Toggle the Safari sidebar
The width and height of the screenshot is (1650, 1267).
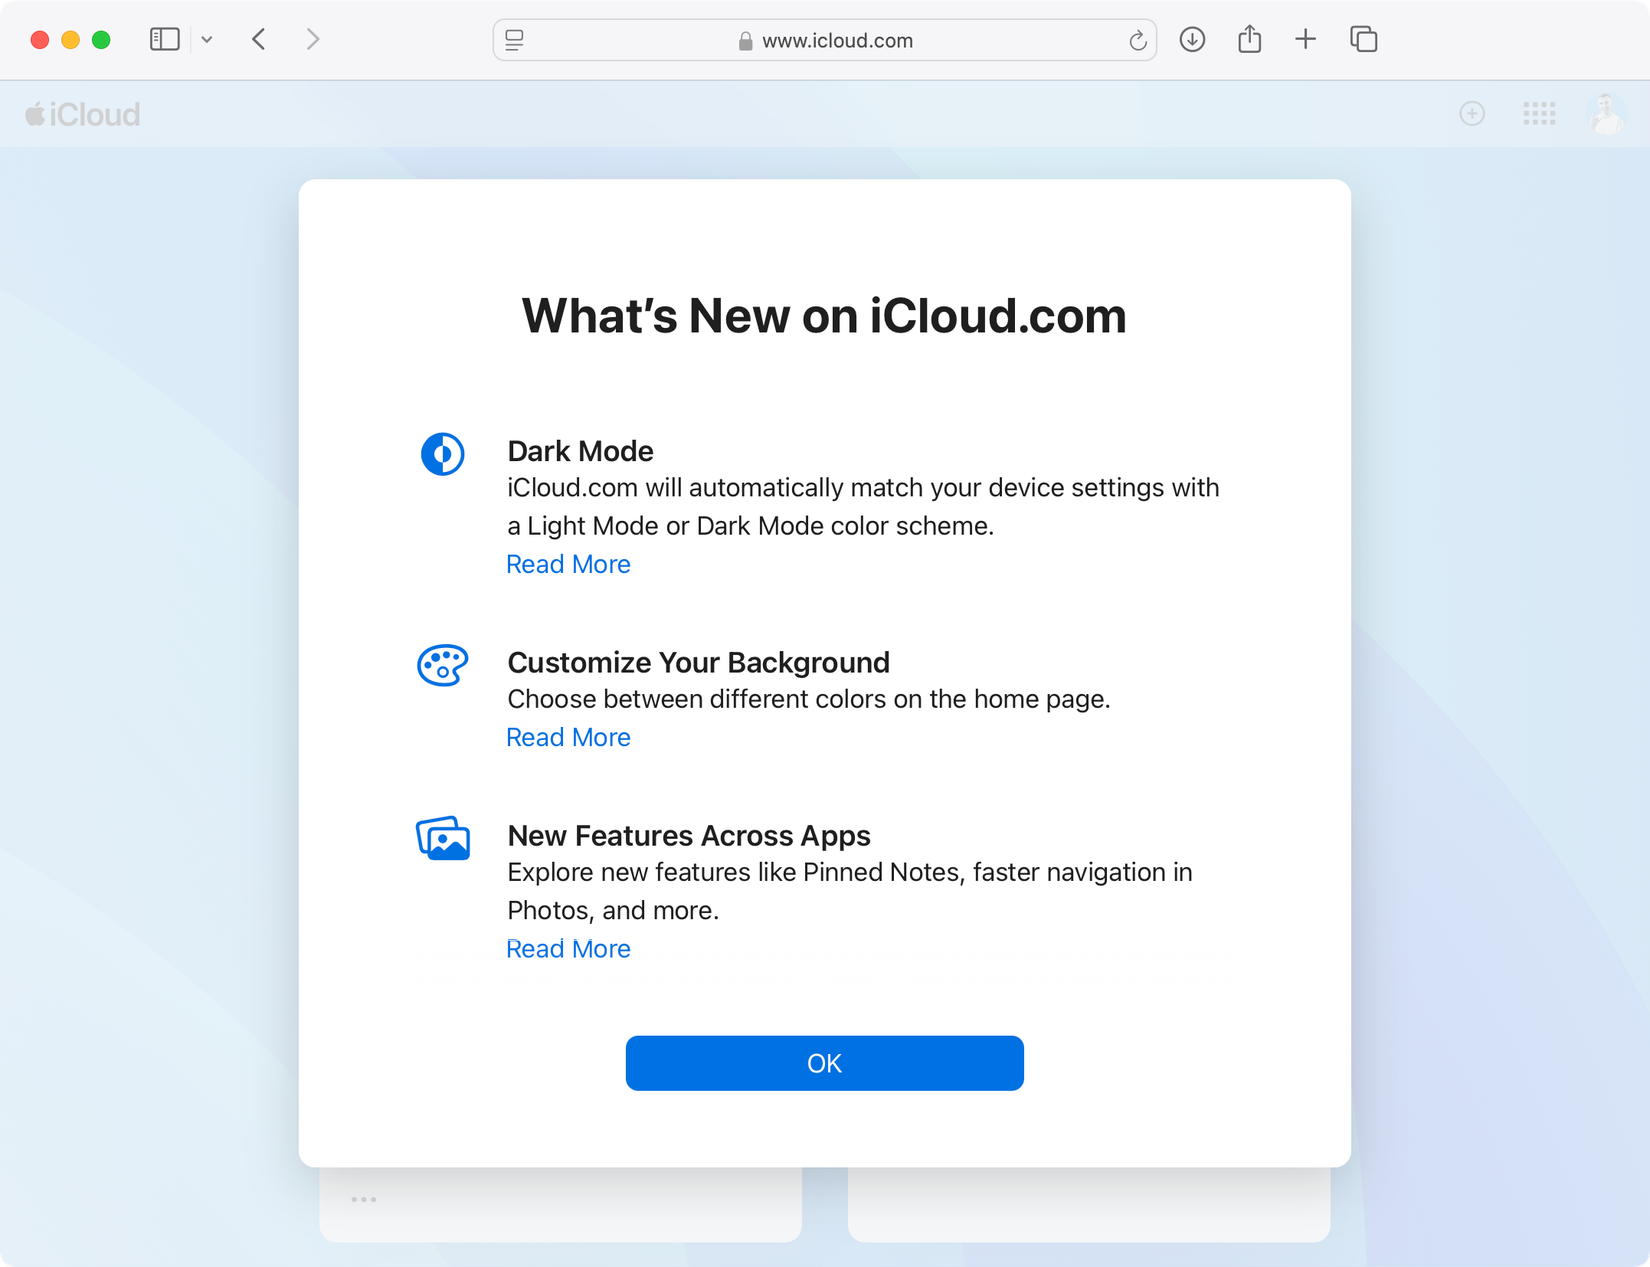click(165, 39)
